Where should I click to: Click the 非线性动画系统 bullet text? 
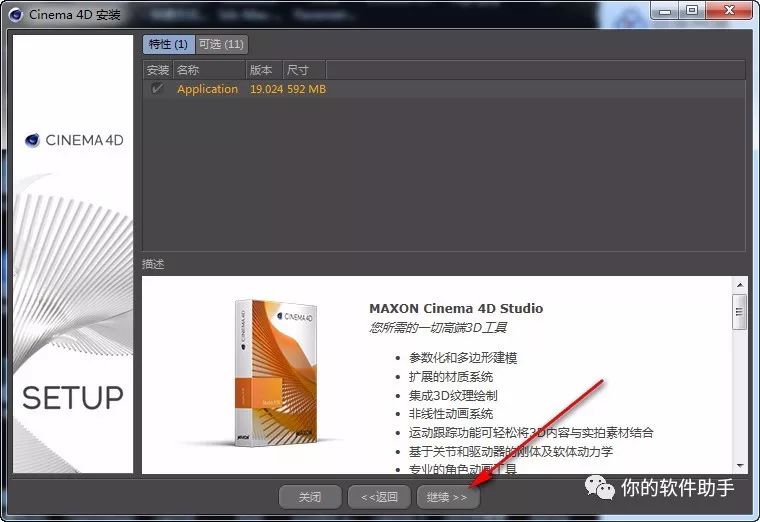pyautogui.click(x=451, y=414)
